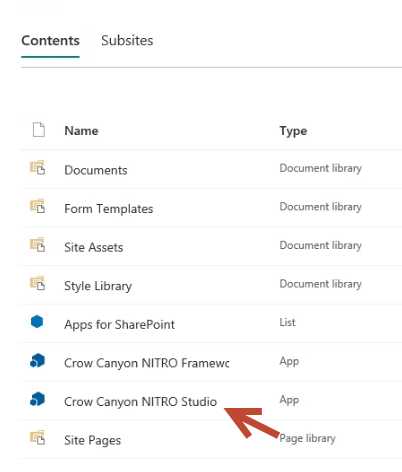Click the Apps for SharePoint hexagon icon
402x472 pixels.
coord(37,322)
